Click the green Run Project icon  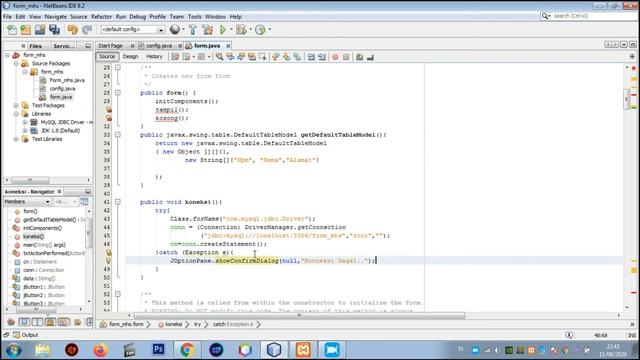pos(223,30)
